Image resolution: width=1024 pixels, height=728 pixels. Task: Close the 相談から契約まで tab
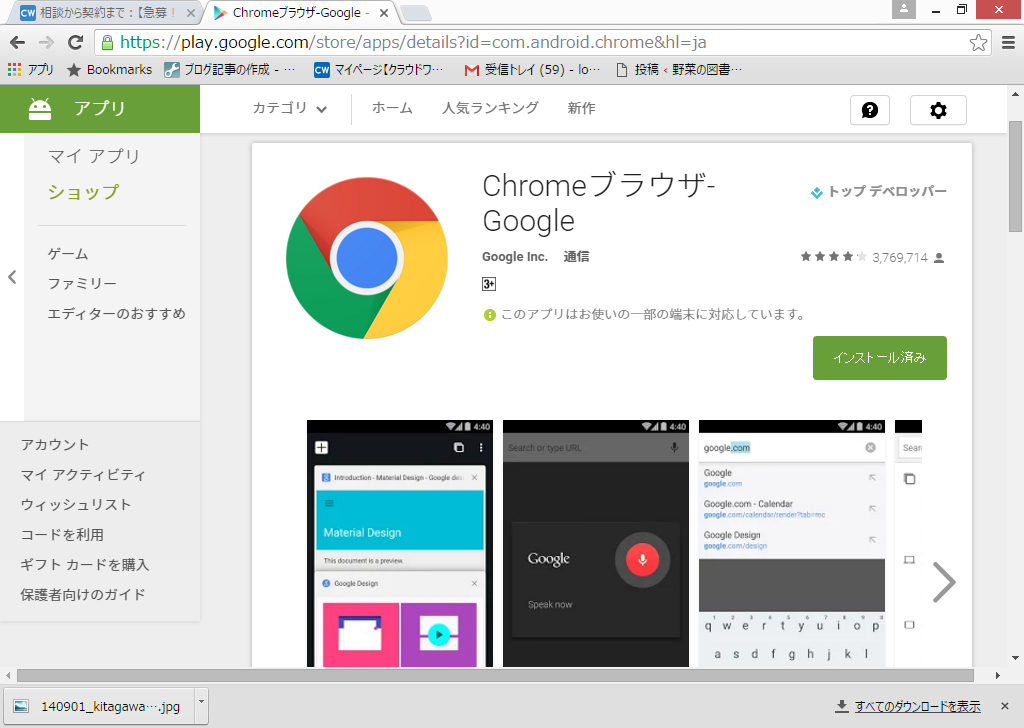coord(191,12)
